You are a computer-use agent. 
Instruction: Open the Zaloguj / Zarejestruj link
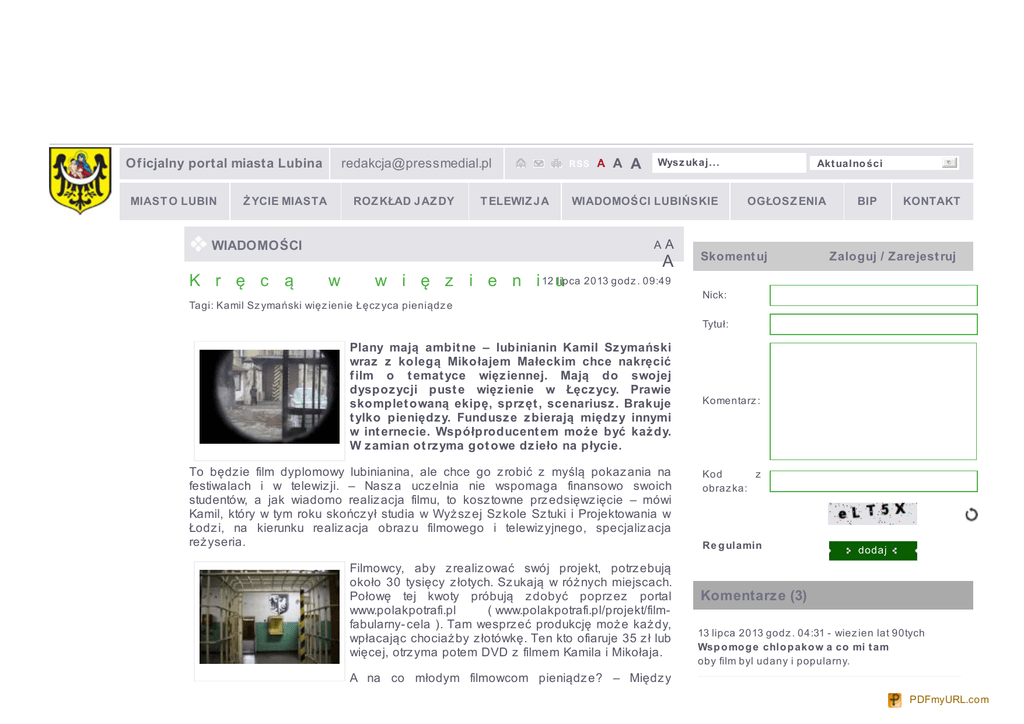click(892, 256)
